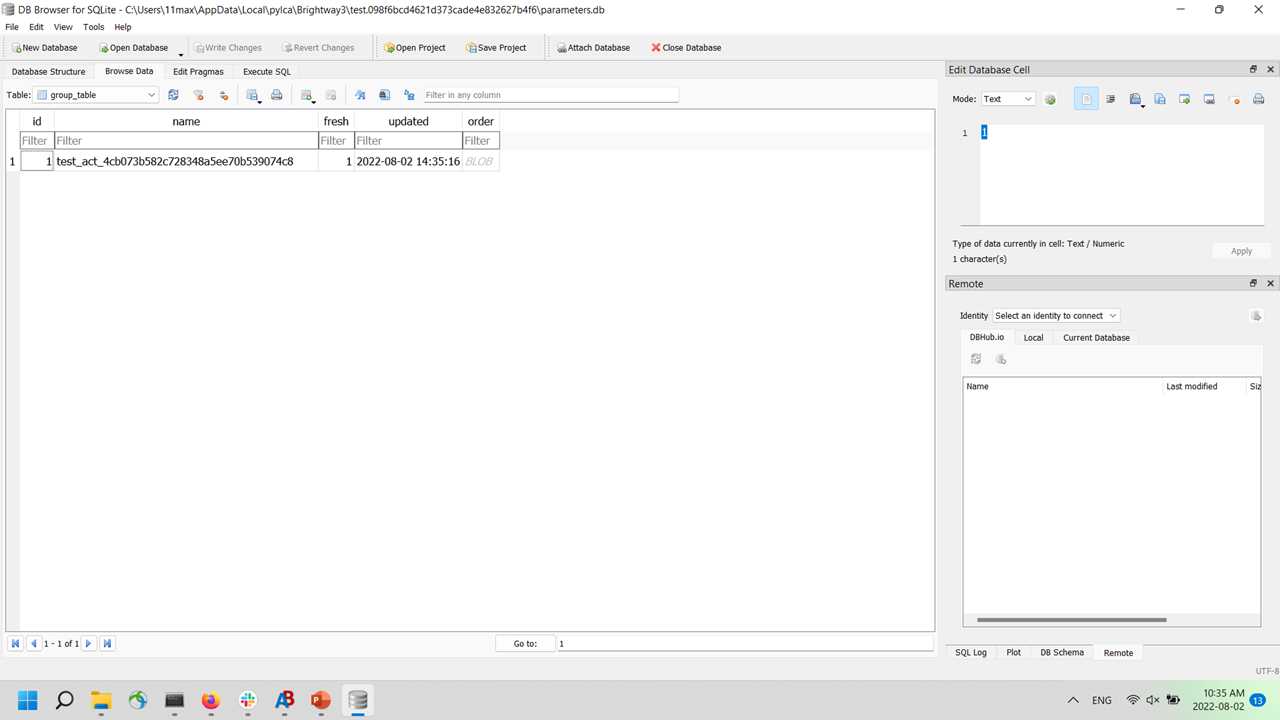Image resolution: width=1280 pixels, height=720 pixels.
Task: Click the Filter in any column field
Action: (x=550, y=95)
